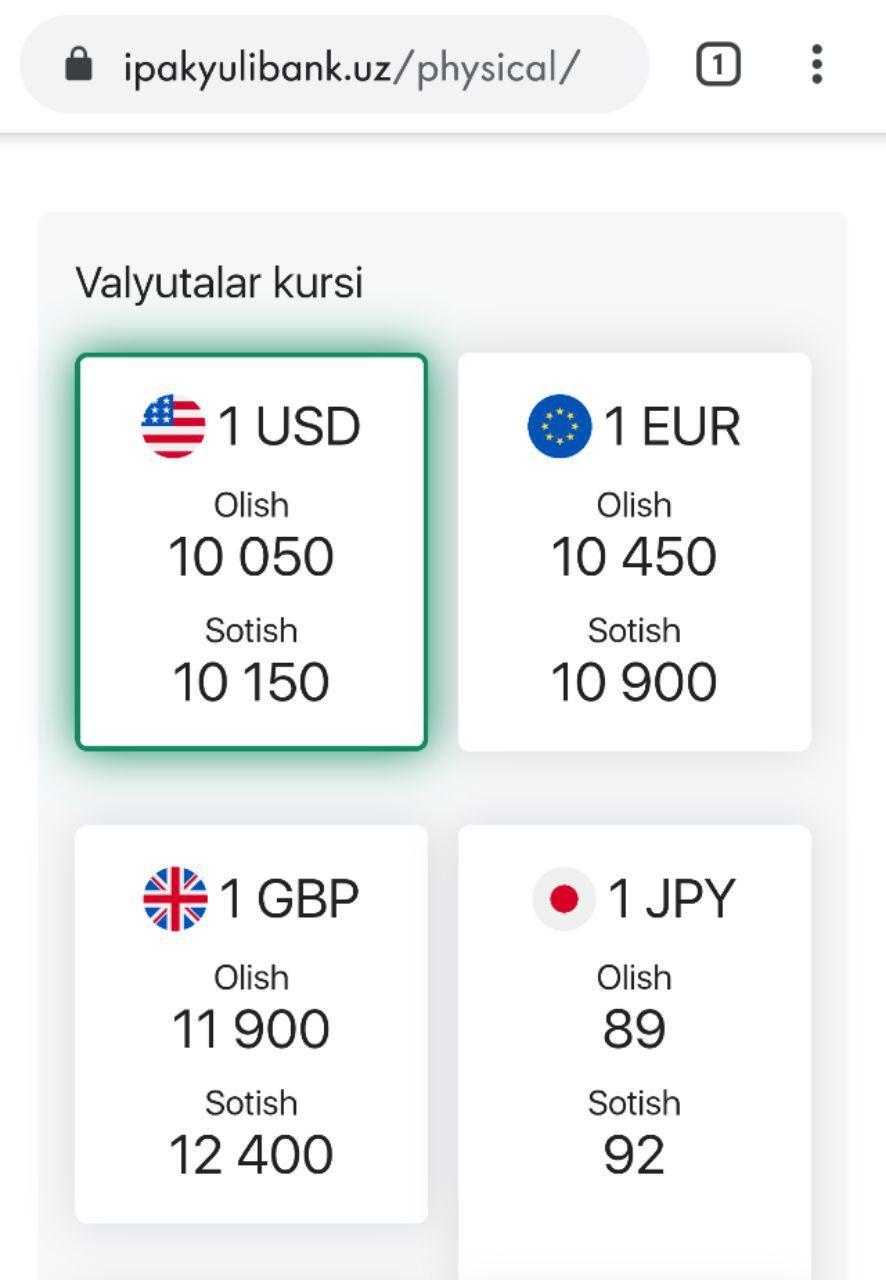The height and width of the screenshot is (1280, 886).
Task: Tap the padlock icon in address bar
Action: pyautogui.click(x=78, y=66)
